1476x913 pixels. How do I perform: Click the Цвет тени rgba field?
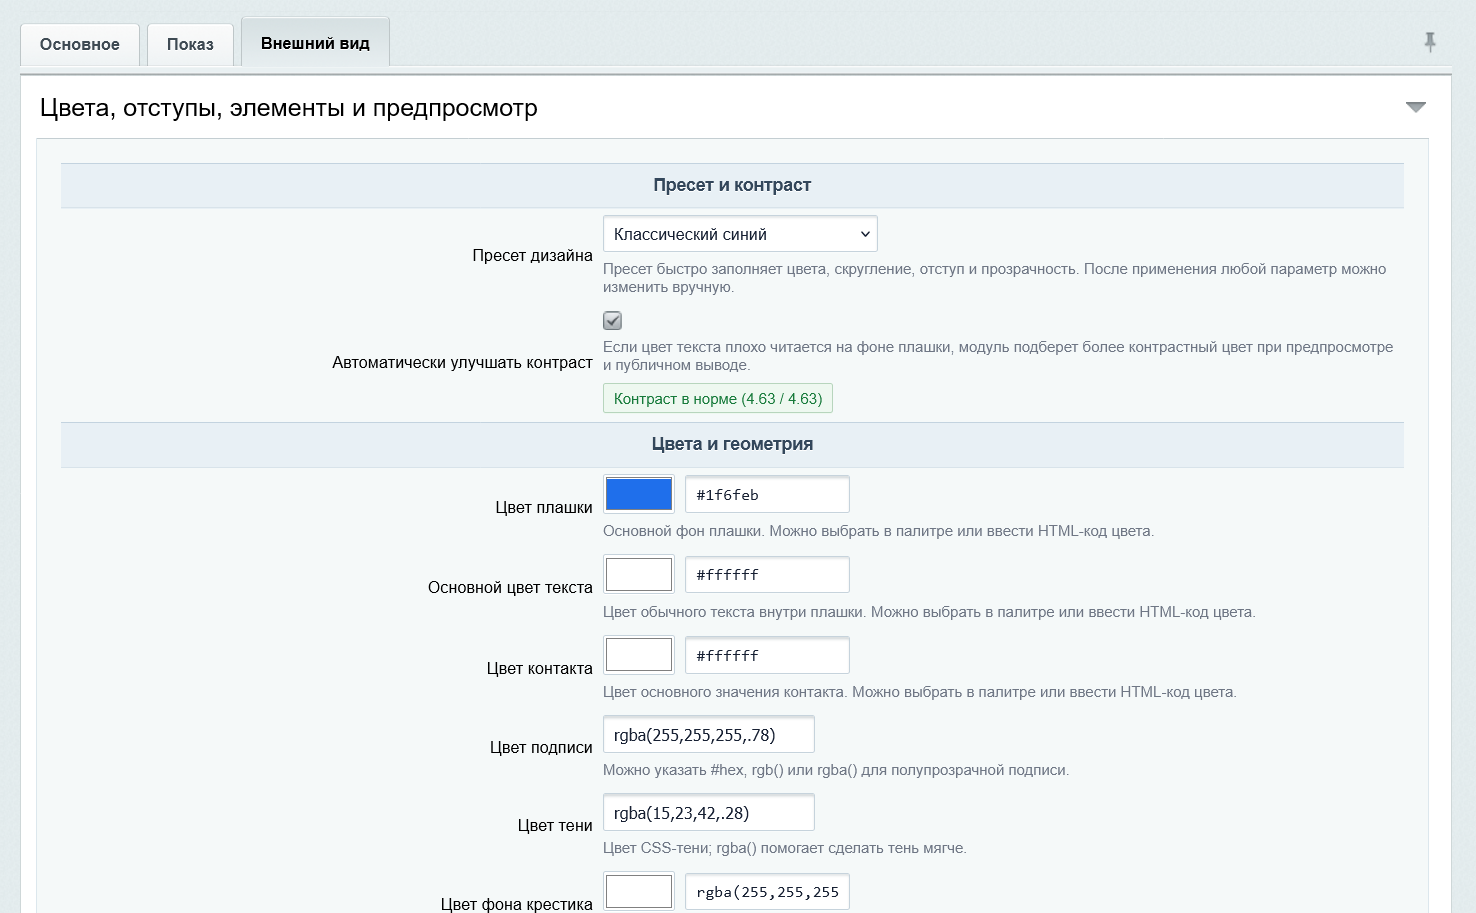click(709, 812)
